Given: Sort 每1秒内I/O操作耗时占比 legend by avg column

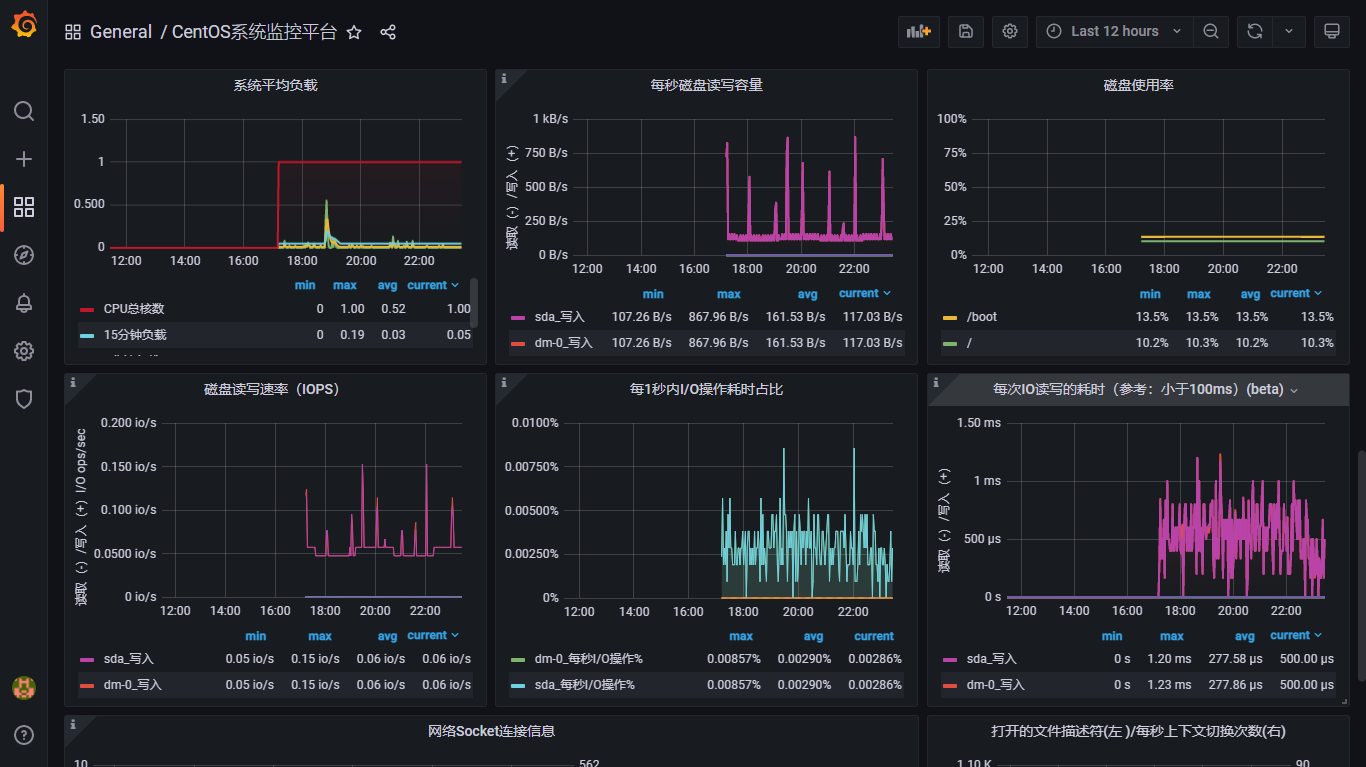Looking at the screenshot, I should click(x=814, y=636).
